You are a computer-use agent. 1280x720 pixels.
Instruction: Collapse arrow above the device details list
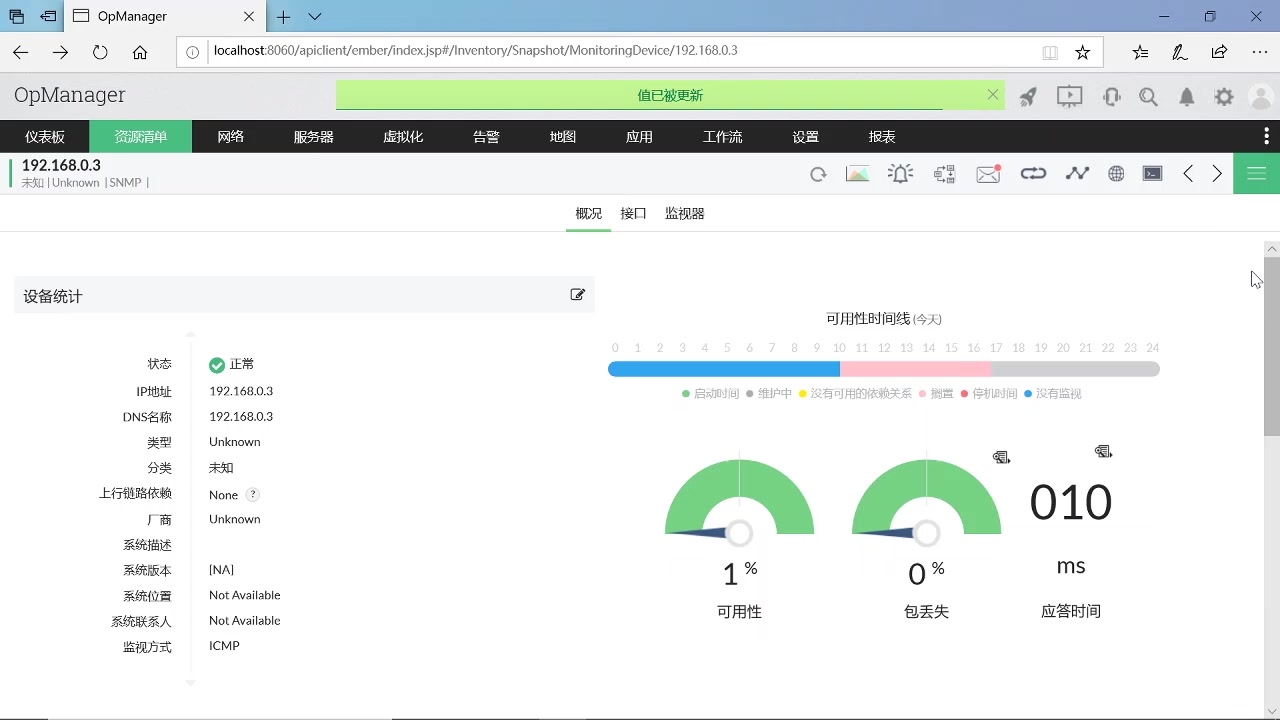(190, 335)
